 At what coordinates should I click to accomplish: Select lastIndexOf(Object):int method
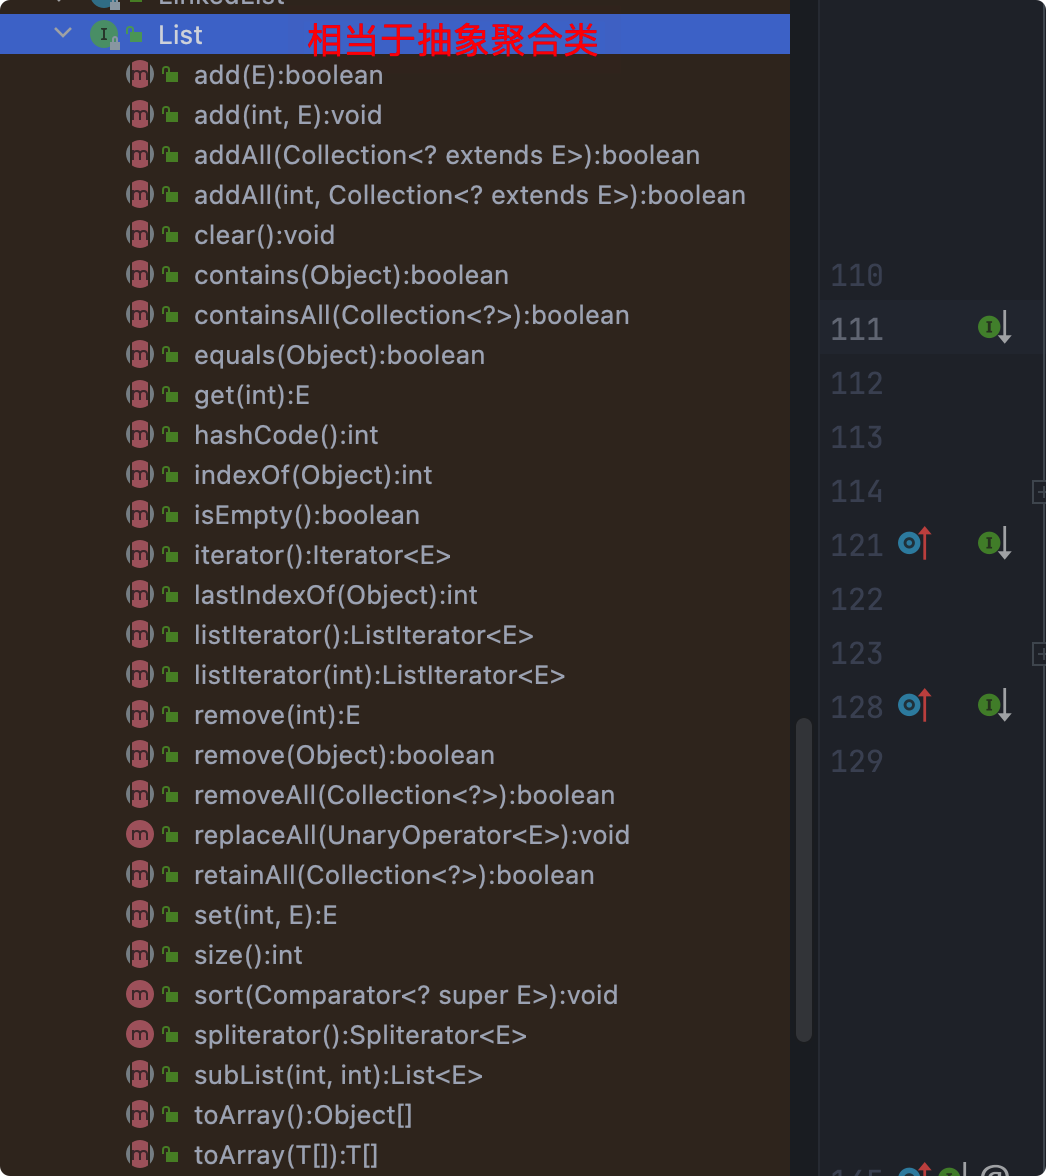335,596
